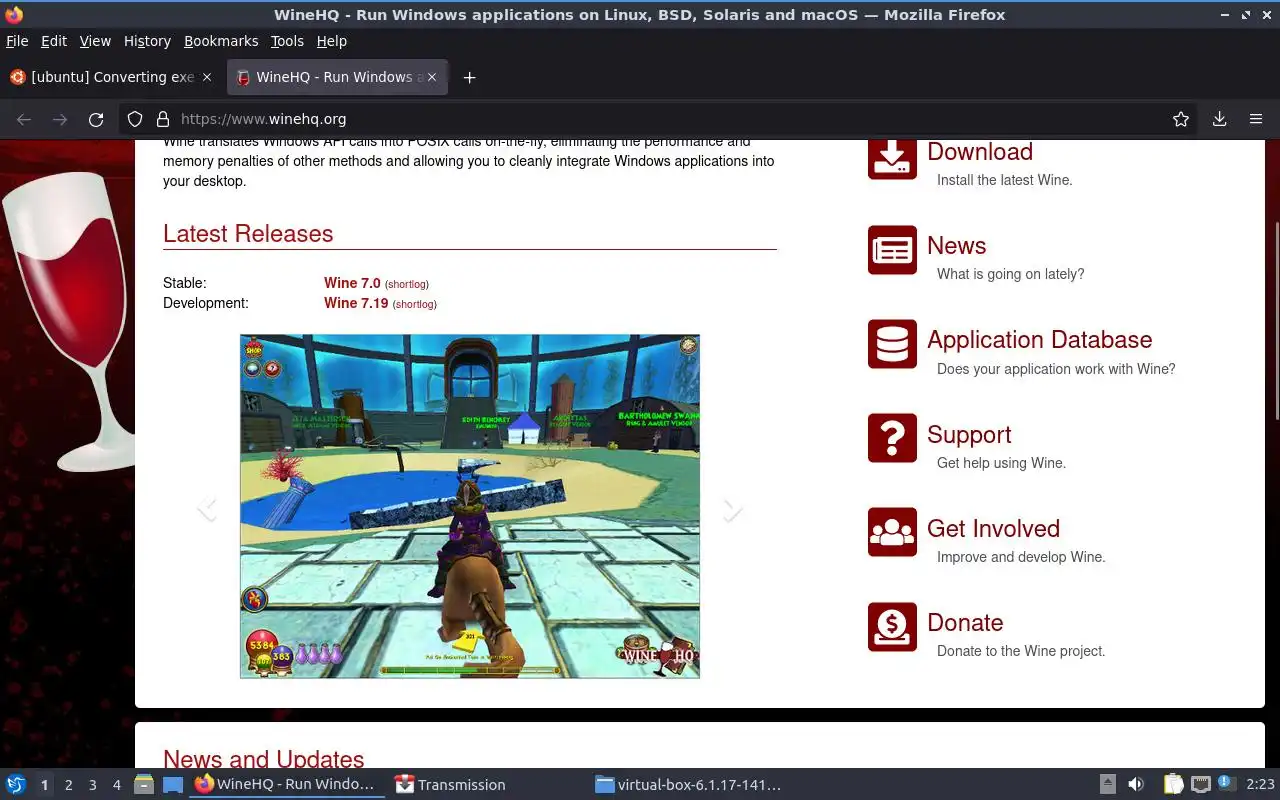1280x800 pixels.
Task: Switch to the ubuntu Converting exe tab
Action: point(110,77)
